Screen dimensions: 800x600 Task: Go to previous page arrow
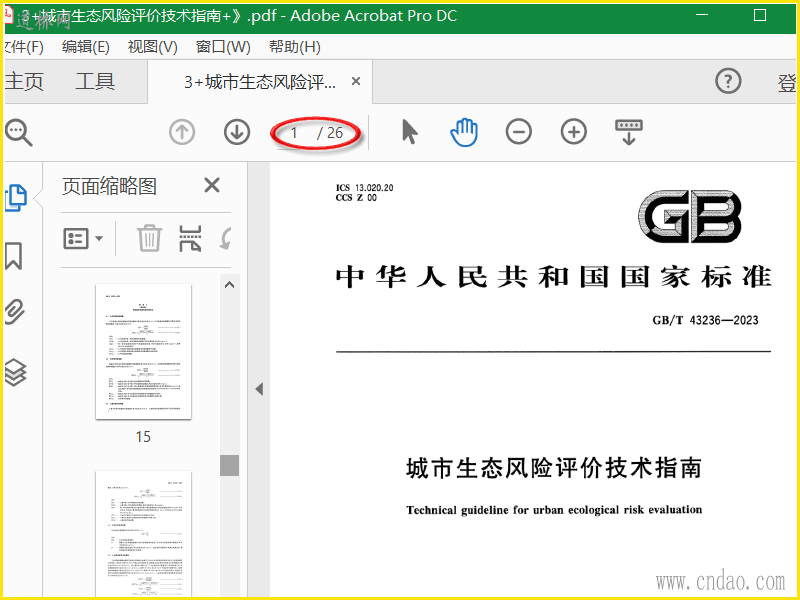[182, 132]
